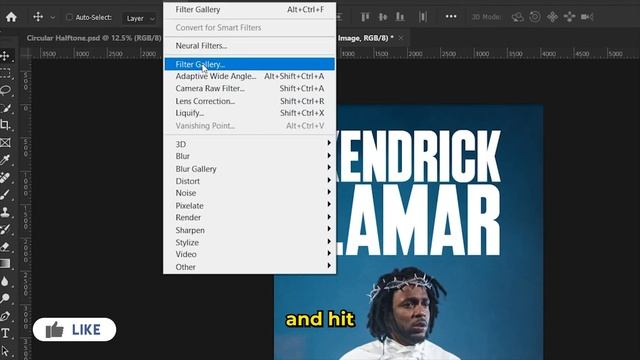This screenshot has width=640, height=360.
Task: Open the Layer auto-select dropdown
Action: [140, 18]
